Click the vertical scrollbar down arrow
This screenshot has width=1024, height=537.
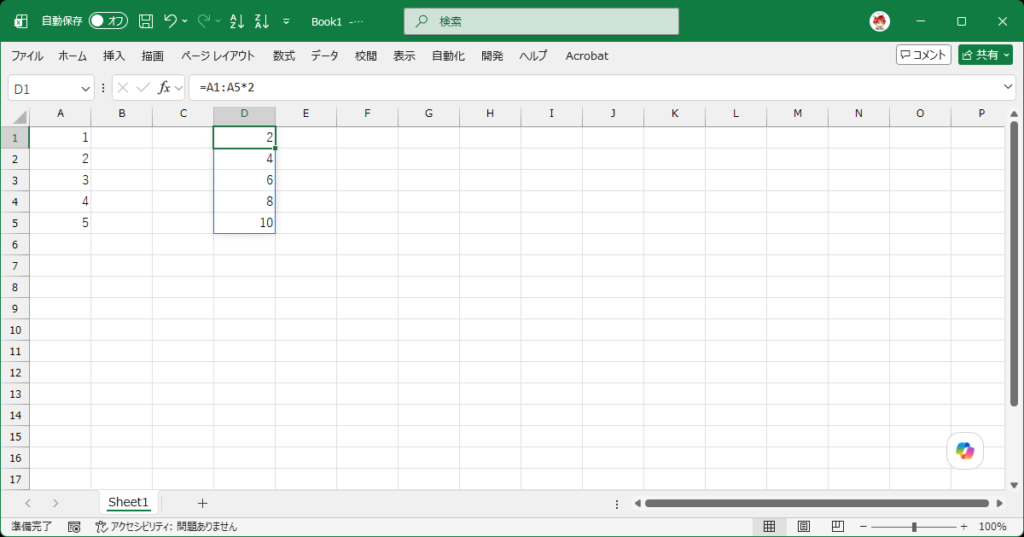(1014, 485)
